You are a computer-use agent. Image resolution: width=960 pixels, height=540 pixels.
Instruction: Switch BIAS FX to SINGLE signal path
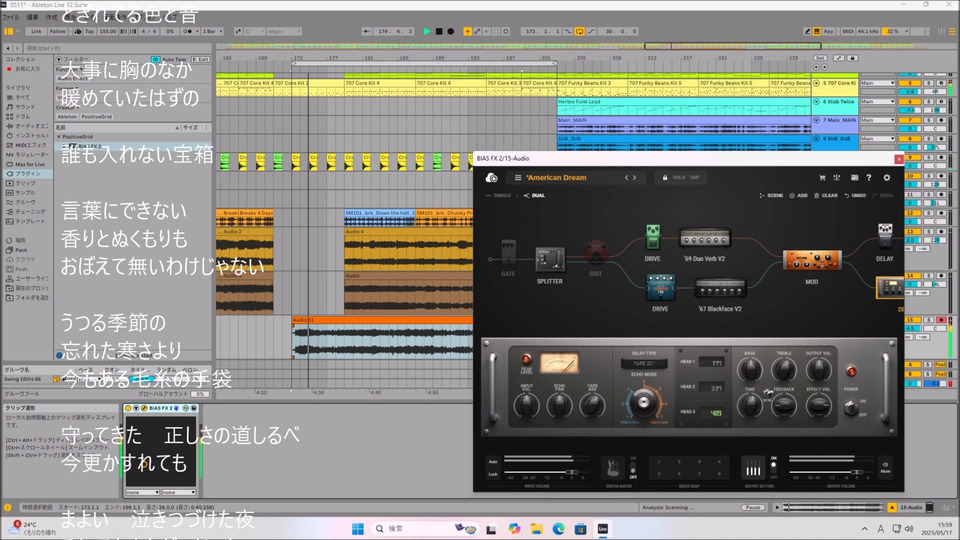pyautogui.click(x=498, y=195)
